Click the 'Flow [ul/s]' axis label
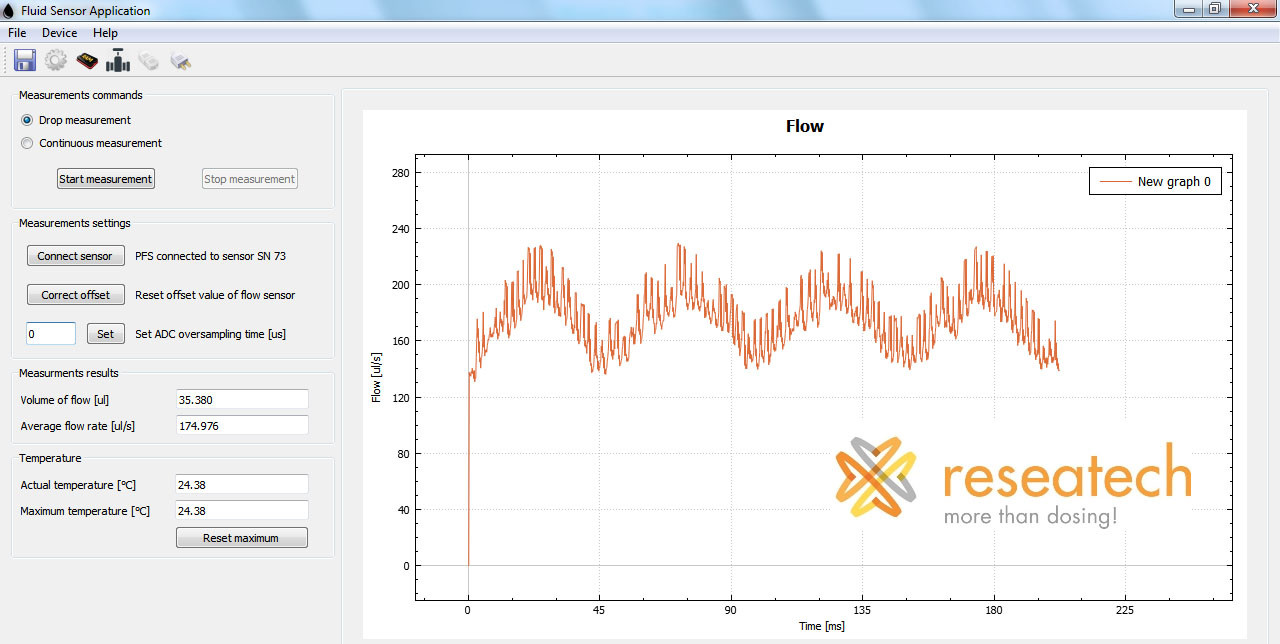The width and height of the screenshot is (1280, 644). 377,377
